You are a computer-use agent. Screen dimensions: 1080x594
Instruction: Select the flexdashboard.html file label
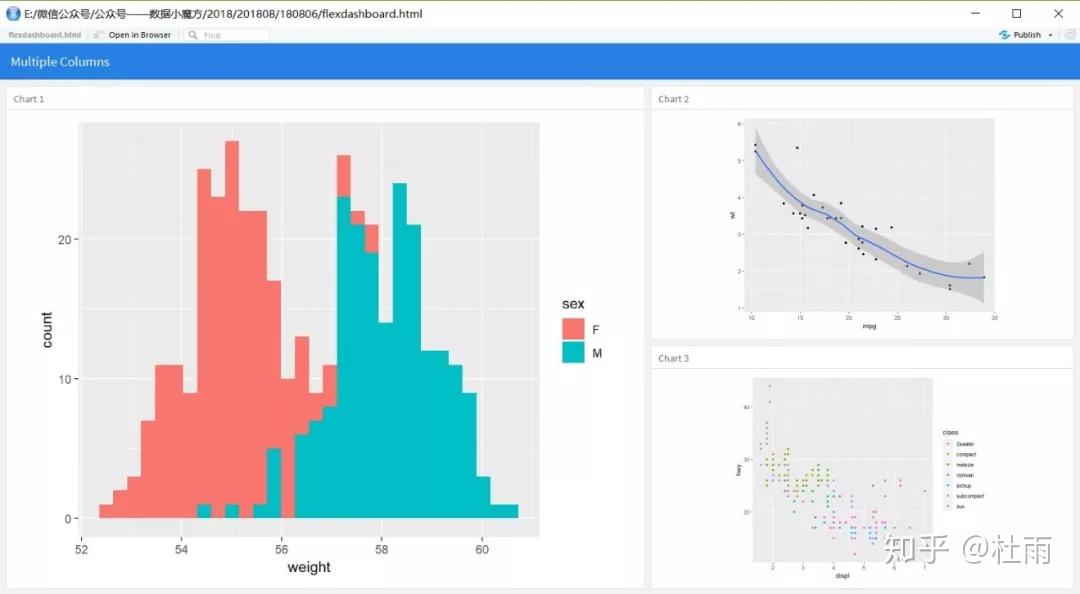(x=45, y=35)
